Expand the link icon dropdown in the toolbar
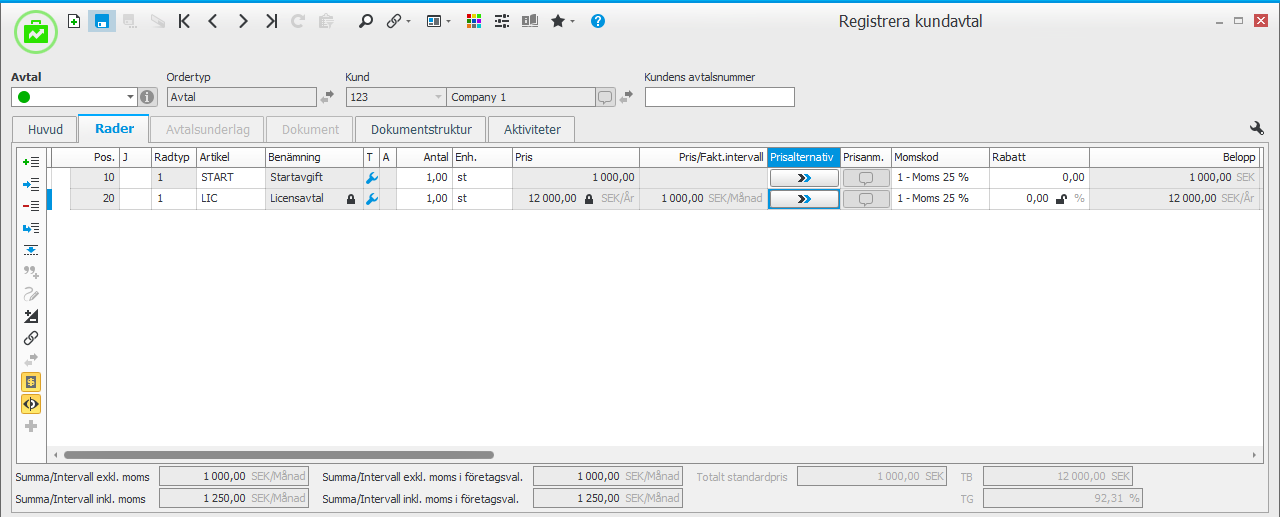The image size is (1280, 517). [x=409, y=22]
